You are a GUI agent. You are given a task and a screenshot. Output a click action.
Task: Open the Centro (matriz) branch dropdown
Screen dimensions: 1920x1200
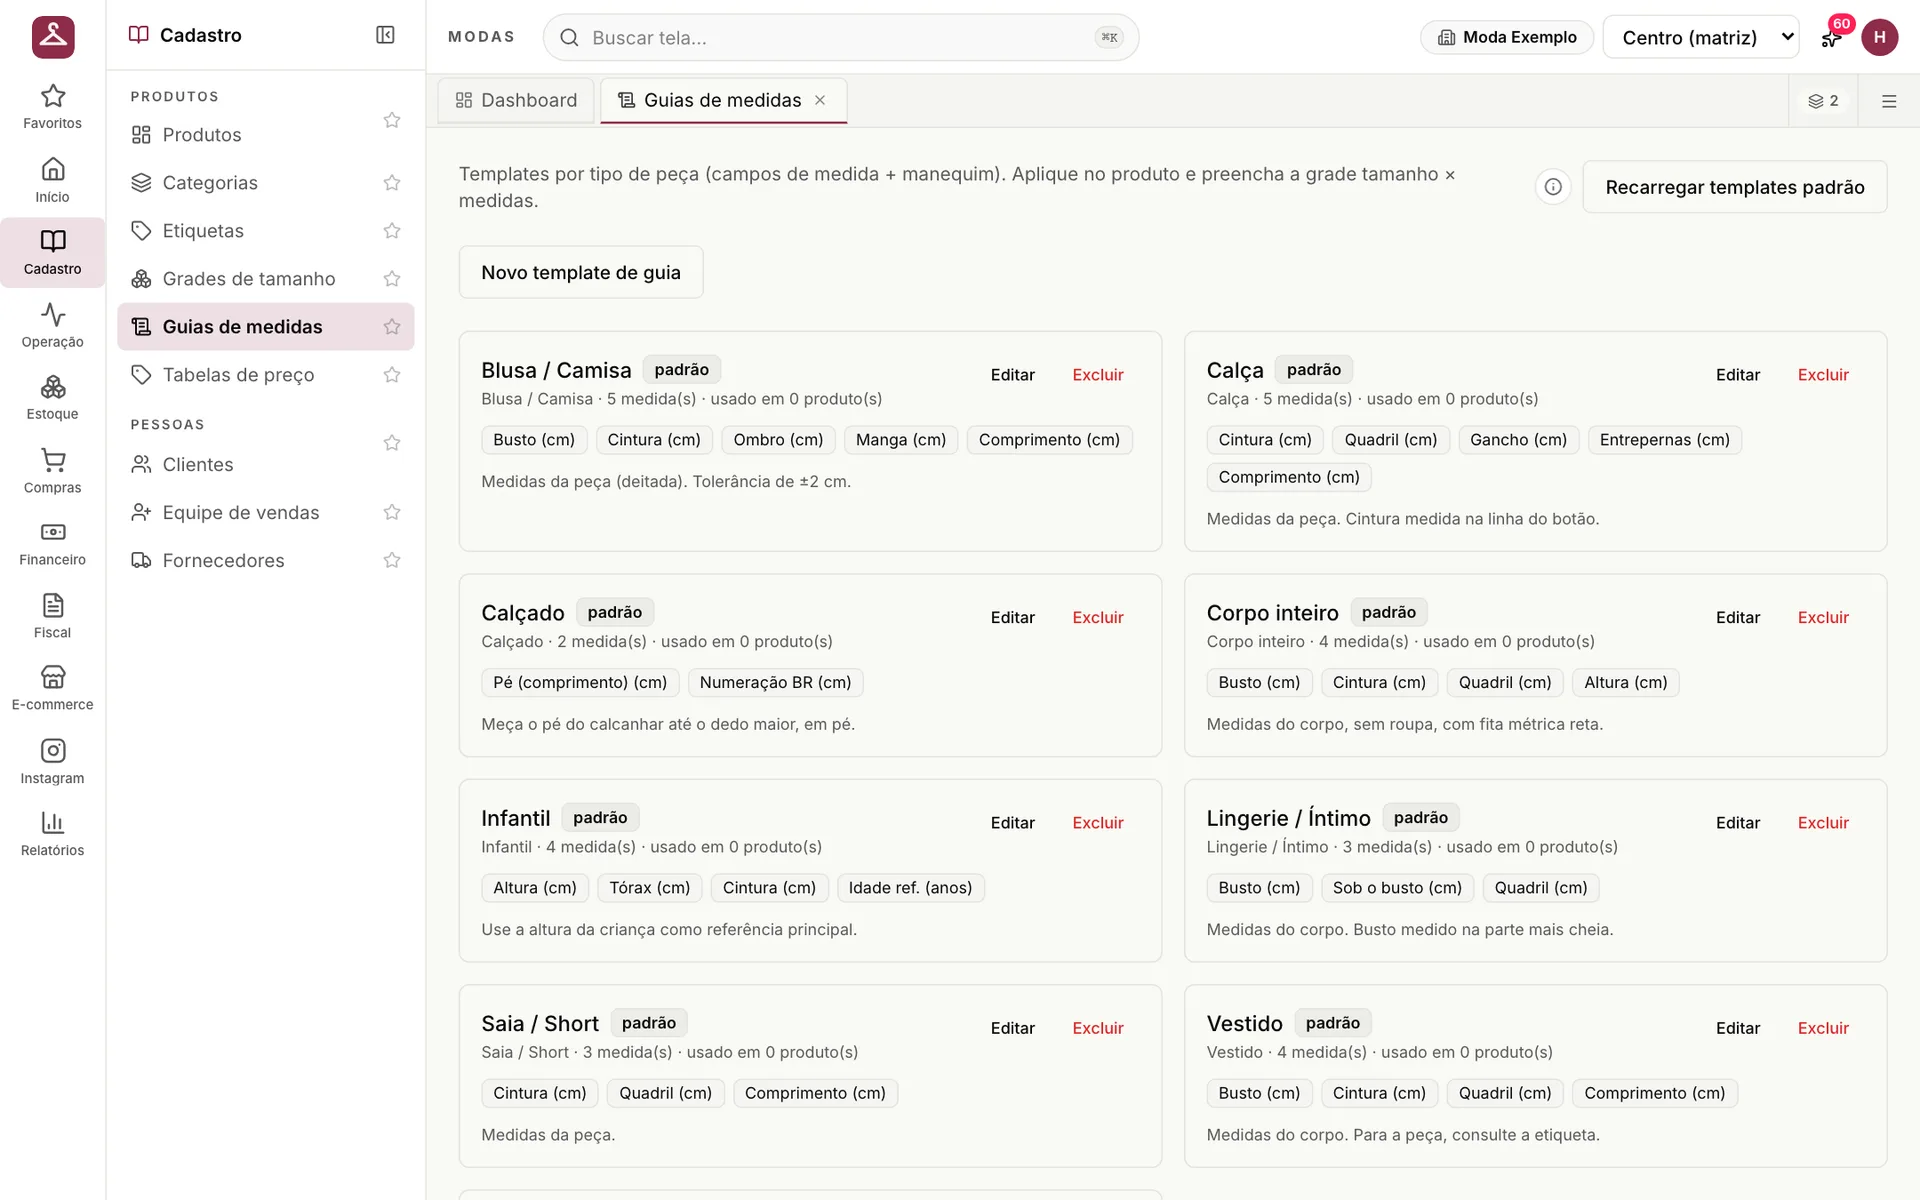pyautogui.click(x=1701, y=37)
